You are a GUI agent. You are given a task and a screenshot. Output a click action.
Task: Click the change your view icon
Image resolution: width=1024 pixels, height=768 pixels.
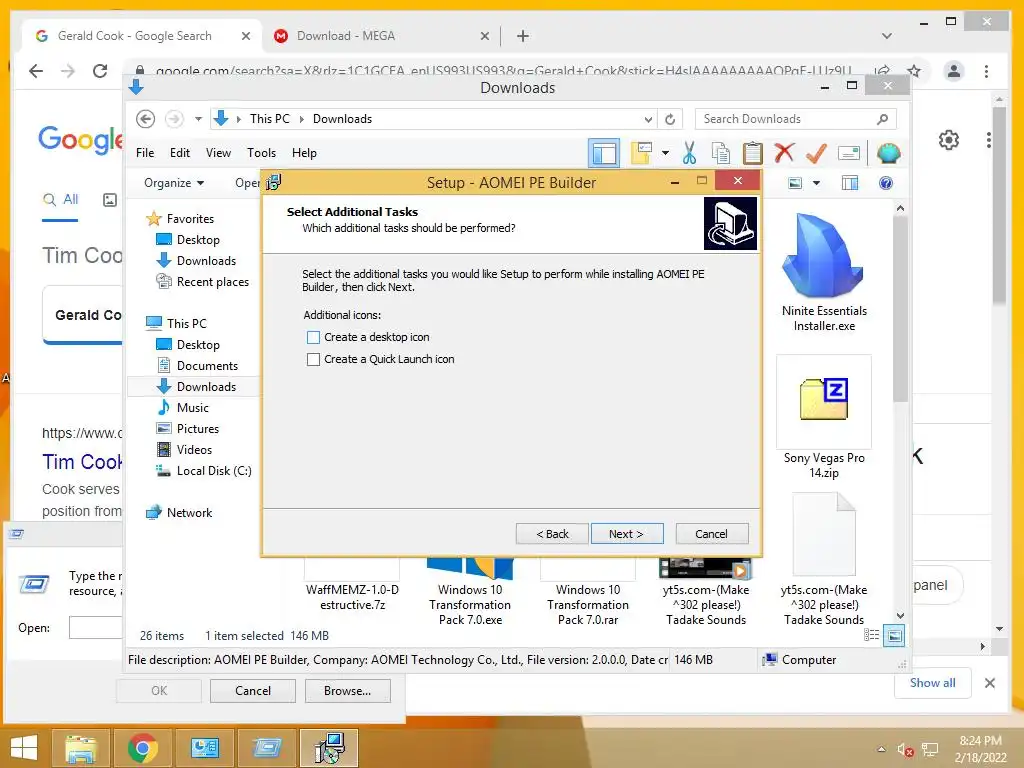[795, 184]
